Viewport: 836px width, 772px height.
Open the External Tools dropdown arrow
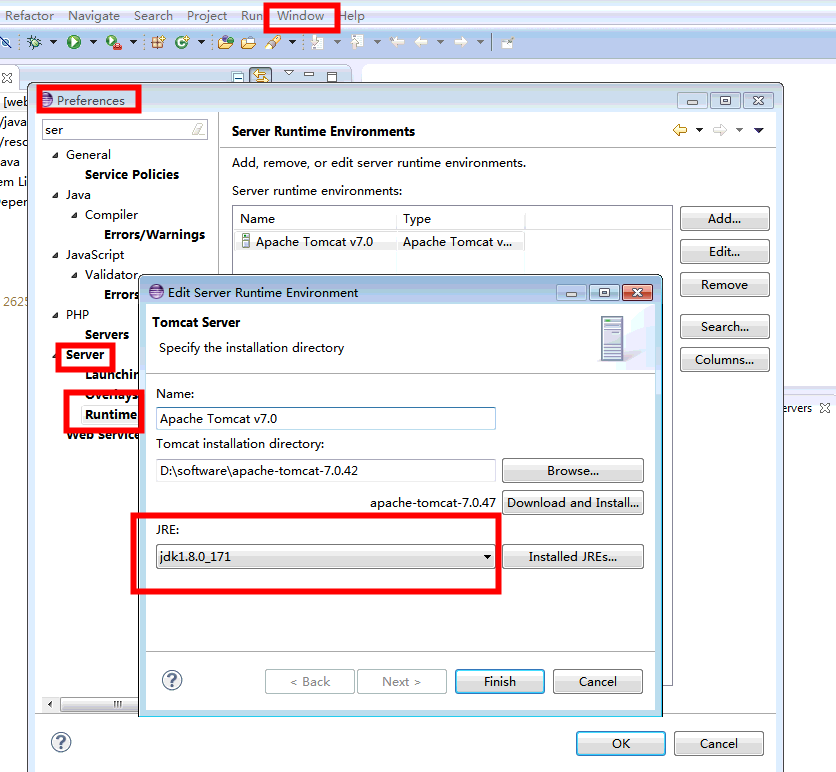(133, 42)
